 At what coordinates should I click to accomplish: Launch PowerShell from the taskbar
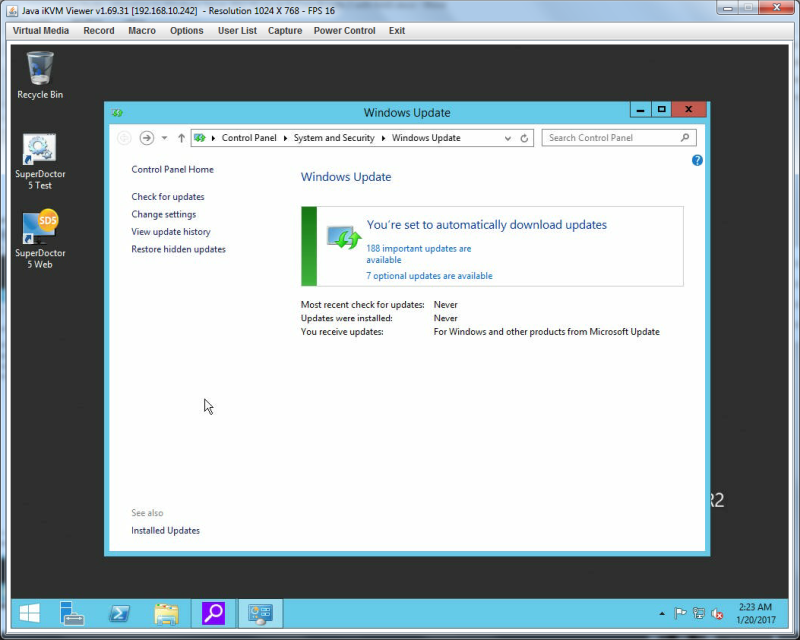point(119,613)
